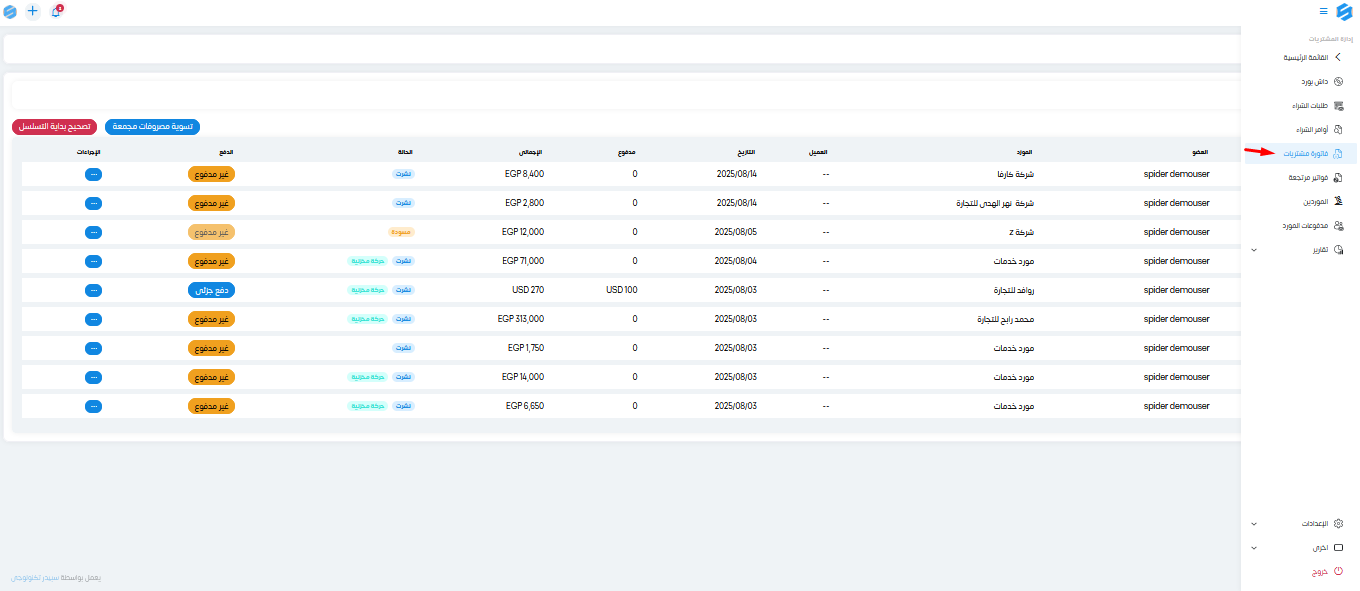This screenshot has width=1360, height=591.
Task: Click the purchase requests icon (طلبات الشراء)
Action: (1339, 105)
